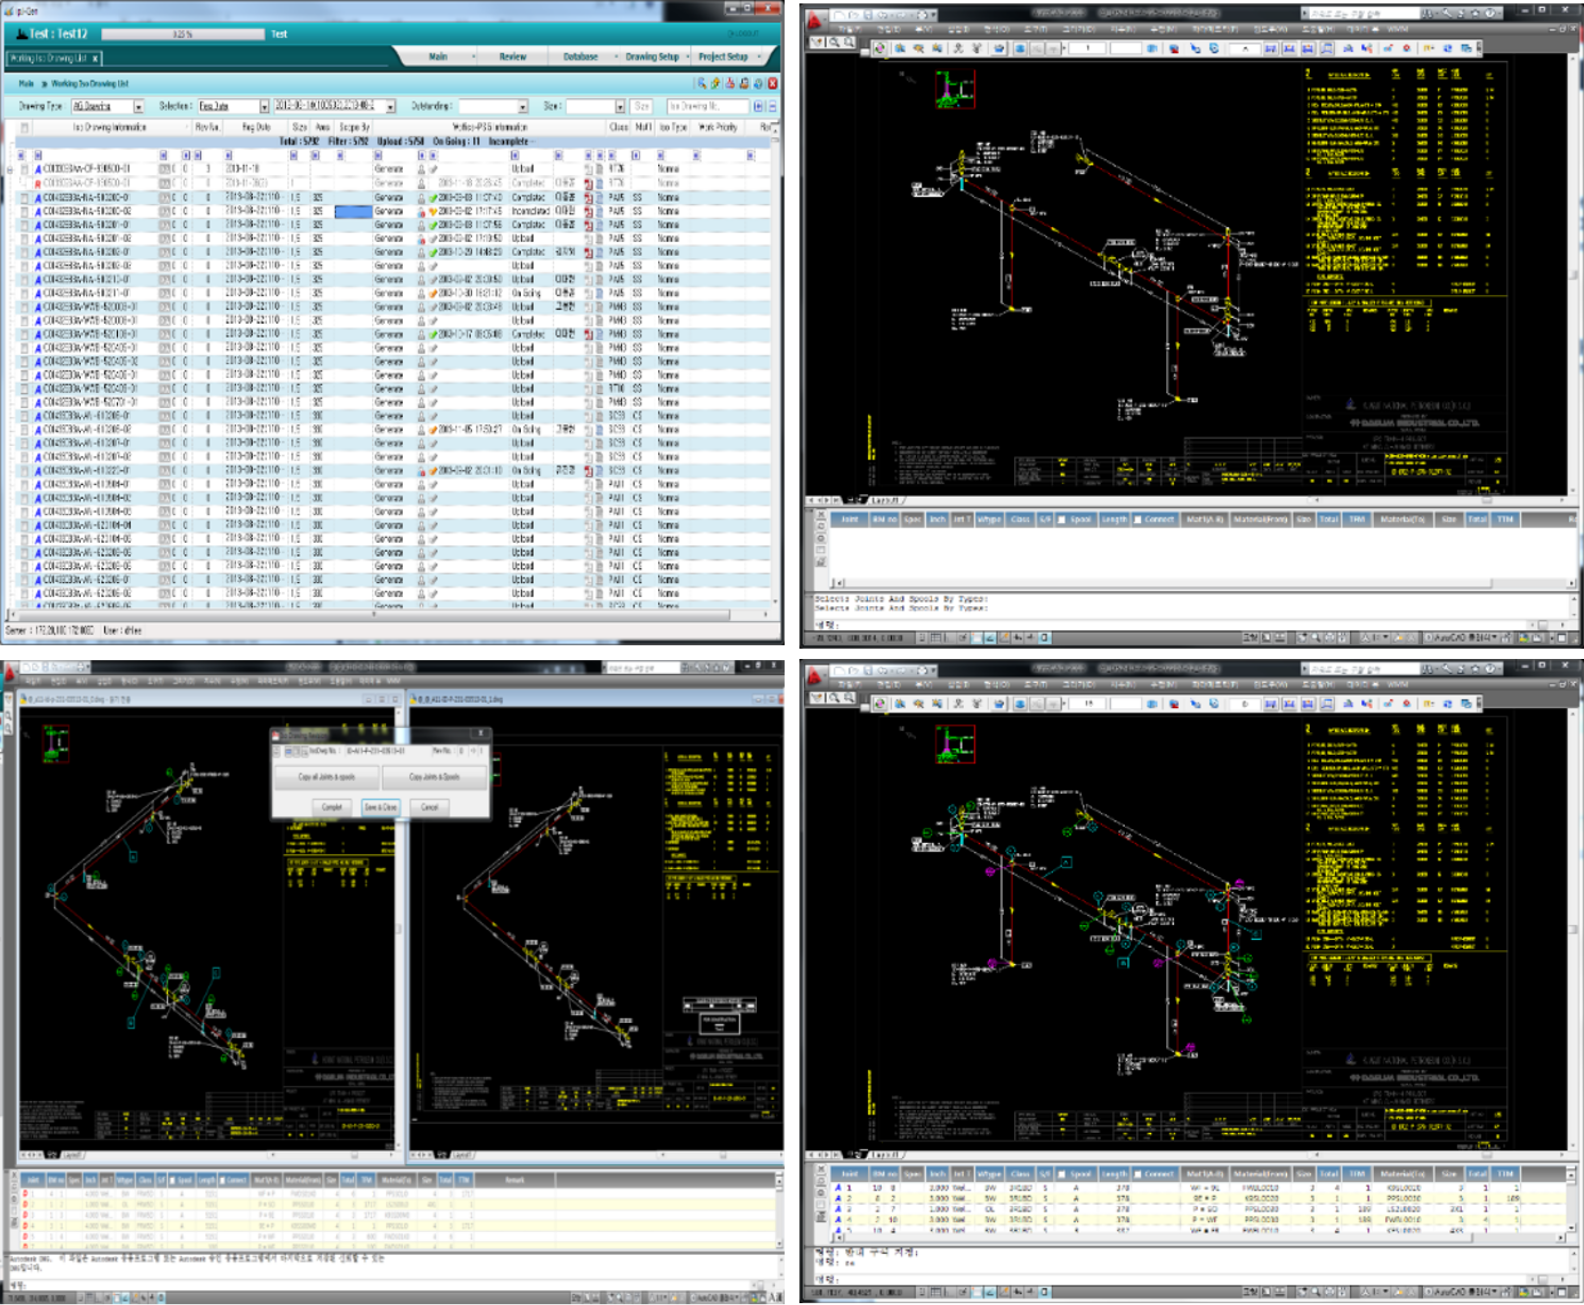Click the AutoCAD logo in the bottom-right window
This screenshot has width=1584, height=1305.
click(815, 675)
